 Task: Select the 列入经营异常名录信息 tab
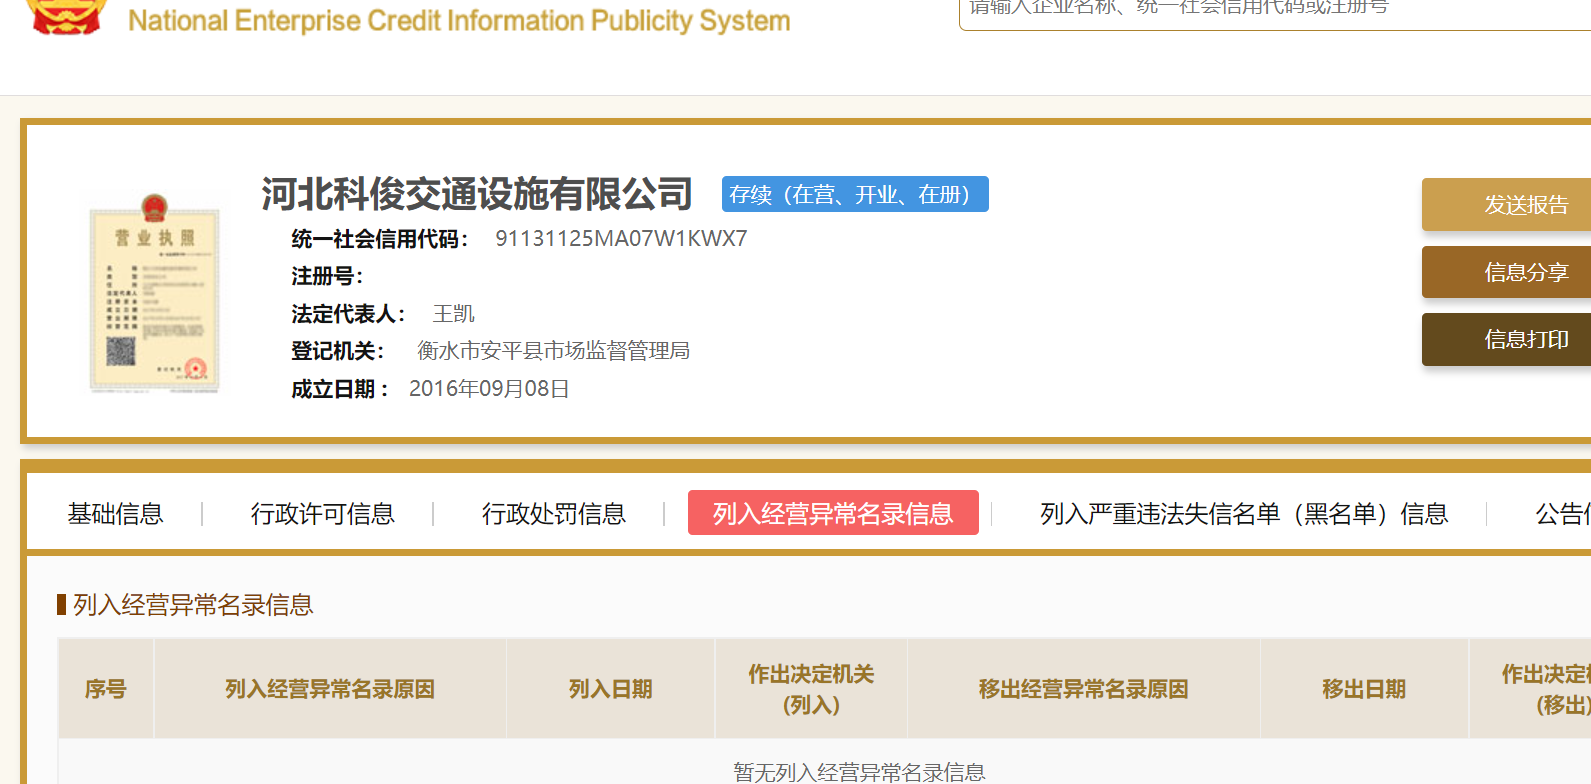833,513
